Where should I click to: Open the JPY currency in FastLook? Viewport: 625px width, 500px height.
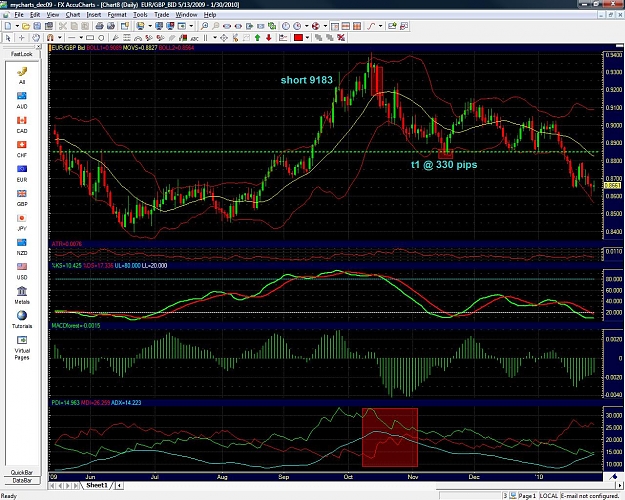point(22,222)
